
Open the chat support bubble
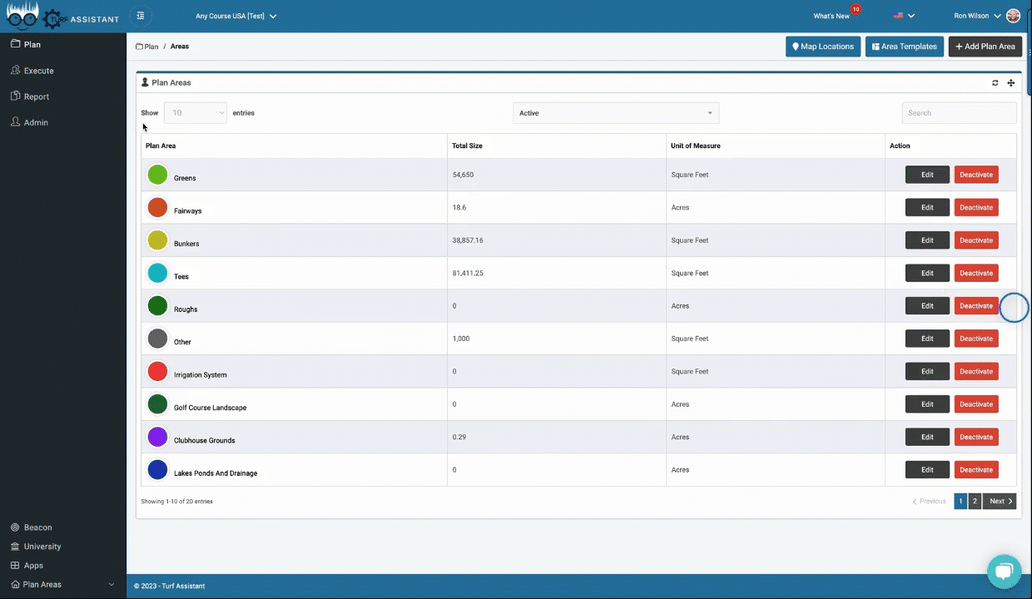click(x=1003, y=570)
